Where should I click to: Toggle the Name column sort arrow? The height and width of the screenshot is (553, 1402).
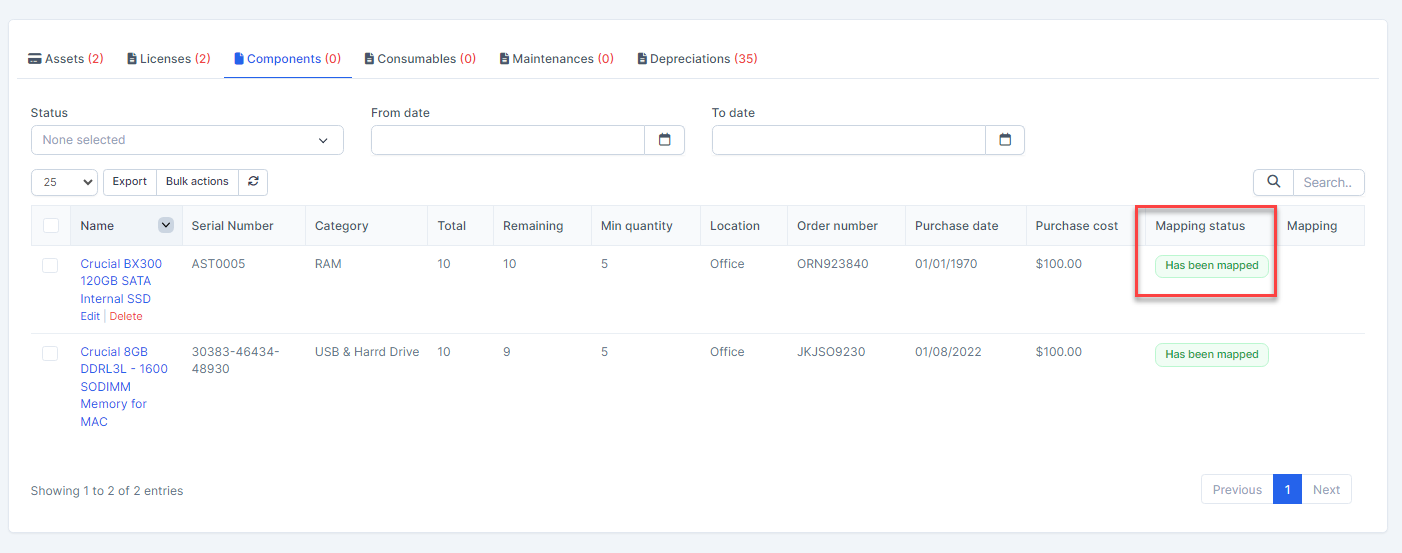(166, 226)
